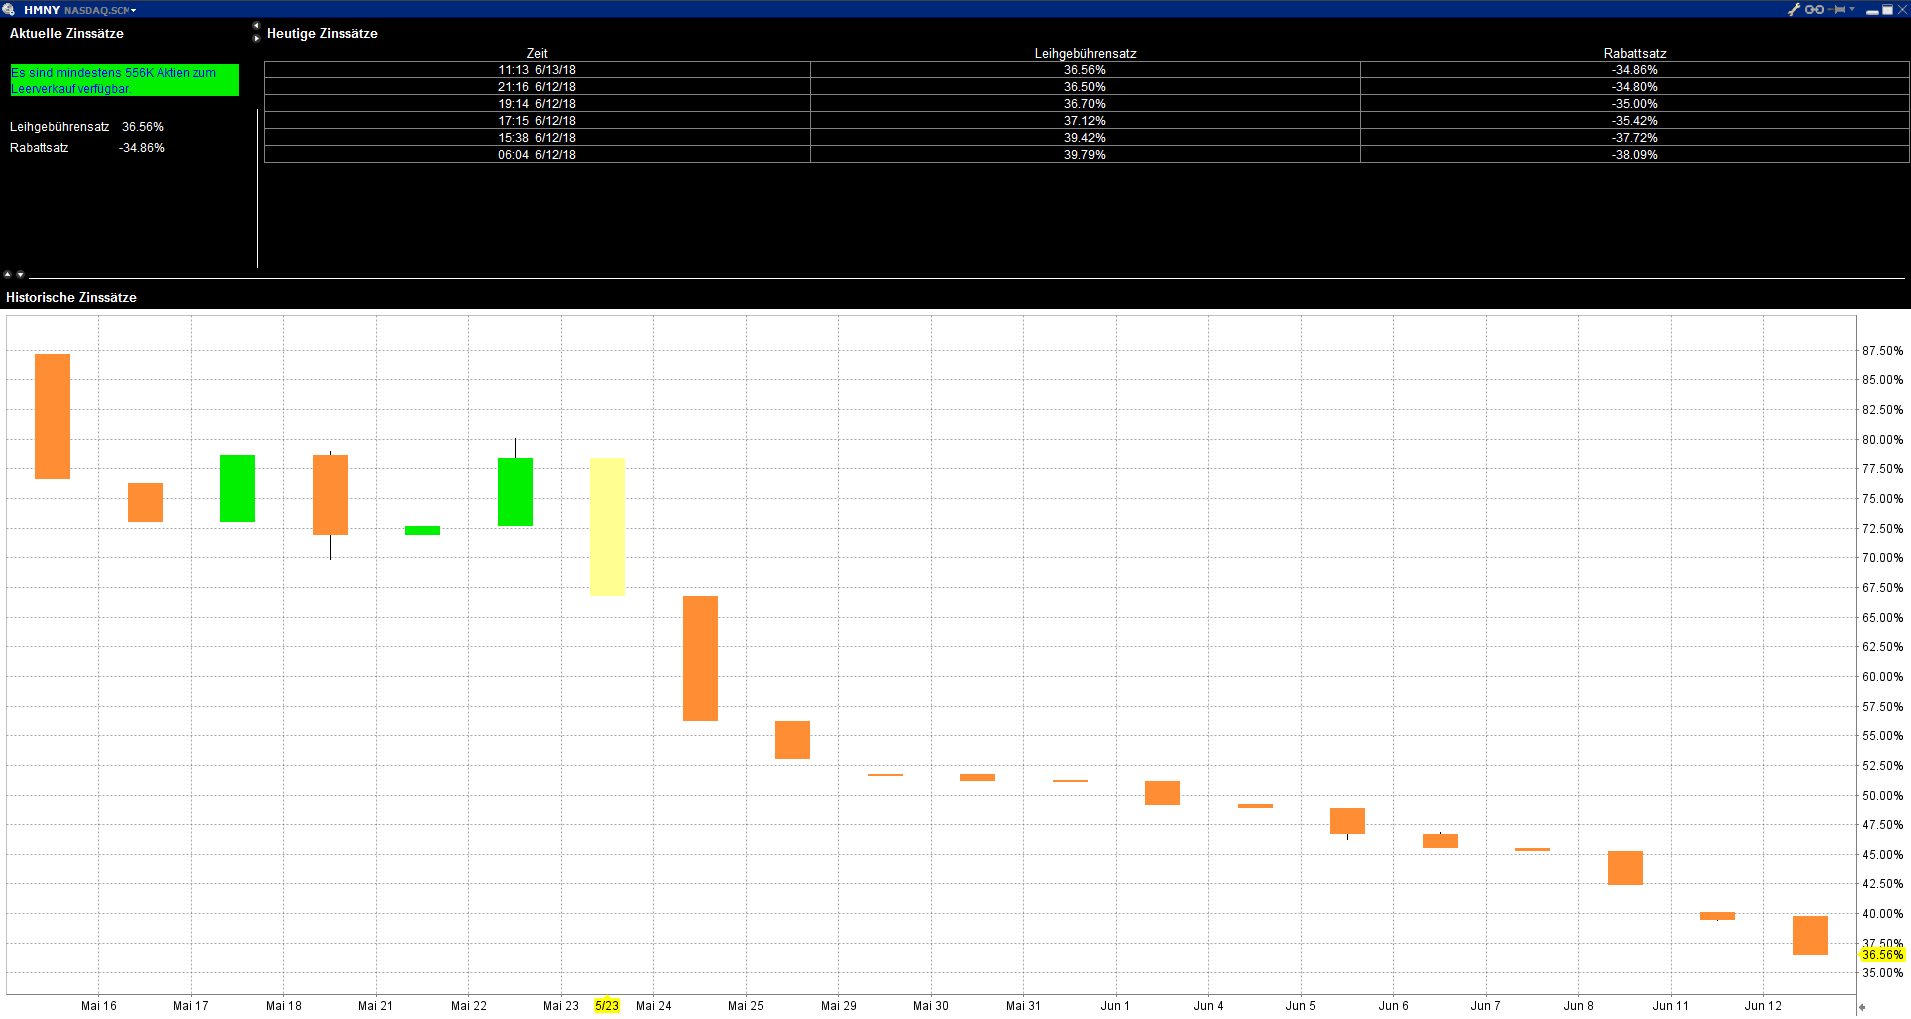This screenshot has width=1911, height=1019.
Task: Click the green short-sale availability notice
Action: pos(125,80)
